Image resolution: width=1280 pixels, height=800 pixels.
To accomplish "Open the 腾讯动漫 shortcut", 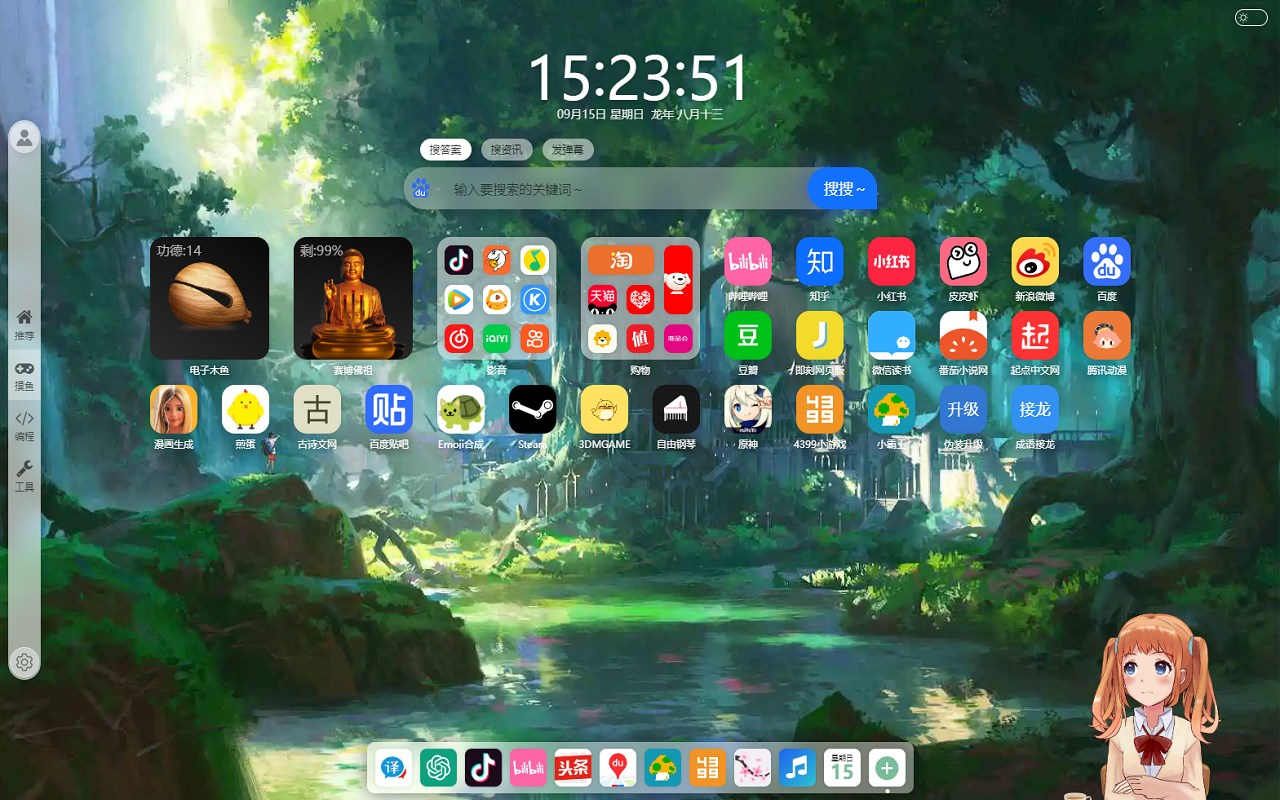I will tap(1107, 335).
